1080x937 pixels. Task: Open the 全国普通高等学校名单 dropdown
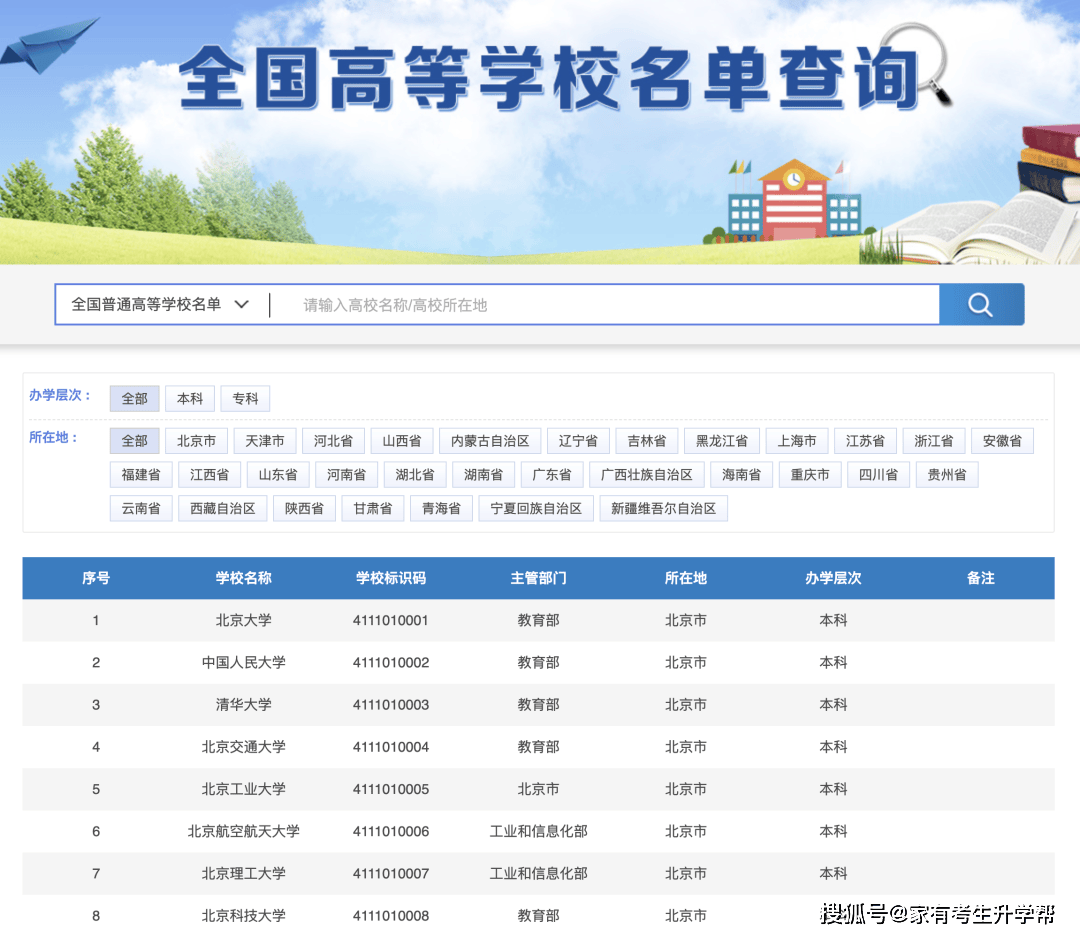click(160, 305)
